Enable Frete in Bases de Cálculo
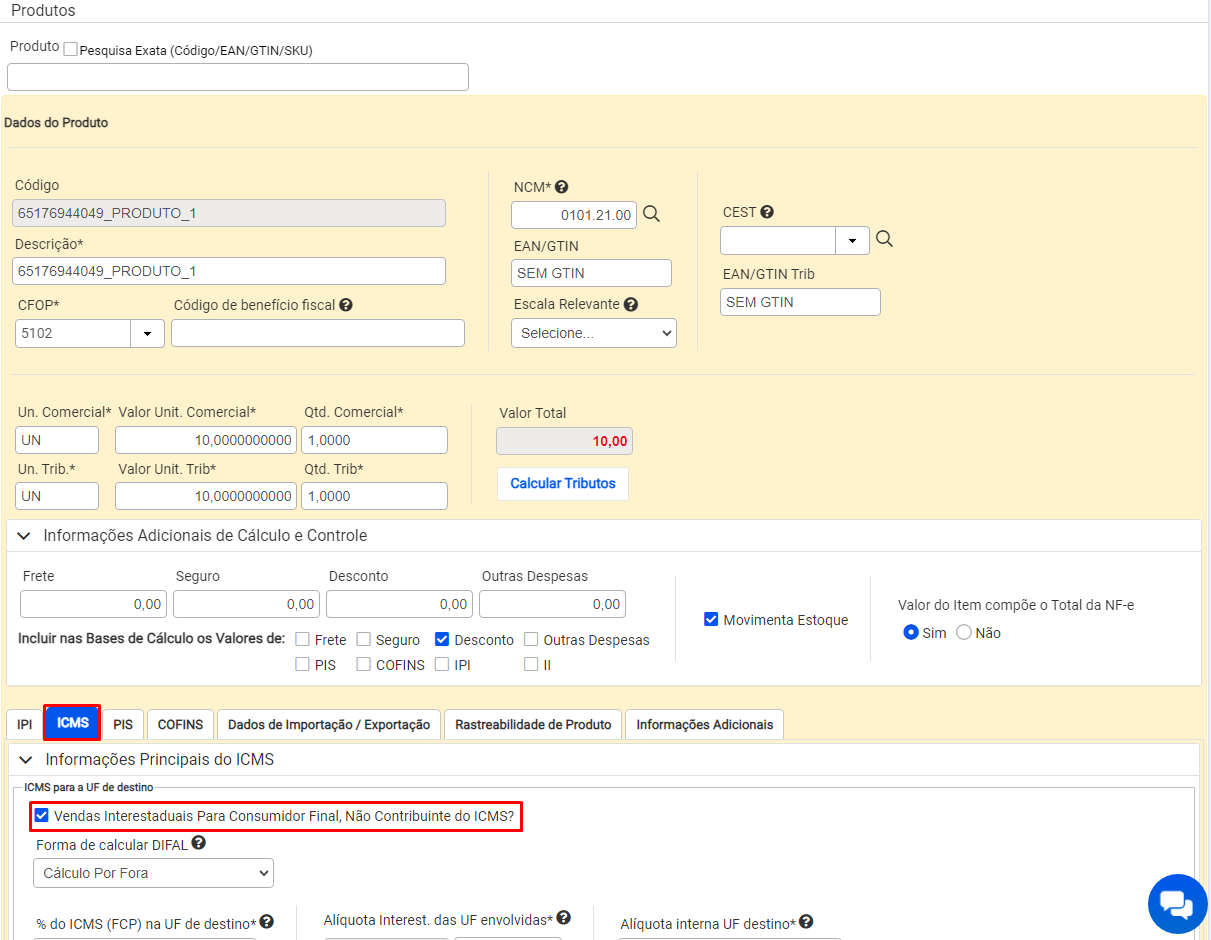This screenshot has width=1211, height=940. pos(303,639)
